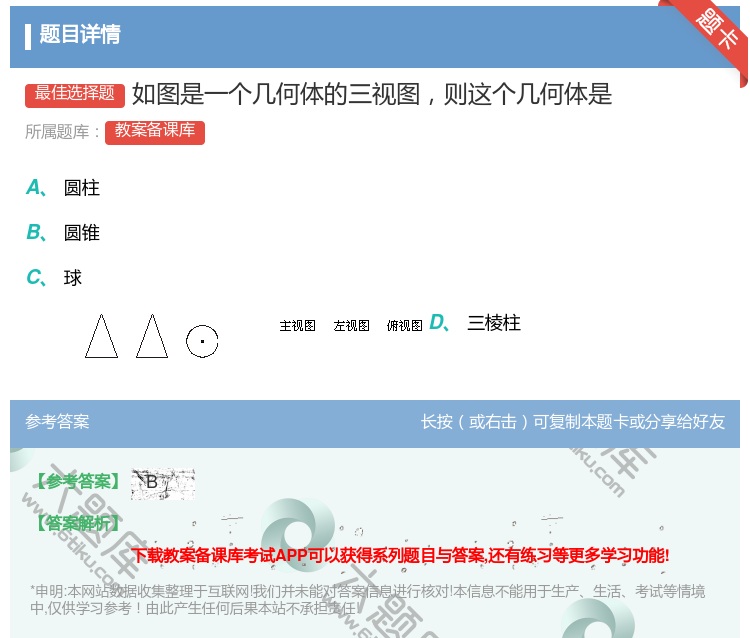The width and height of the screenshot is (750, 638).
Task: Click the 所属题库 label
Action: (x=62, y=132)
